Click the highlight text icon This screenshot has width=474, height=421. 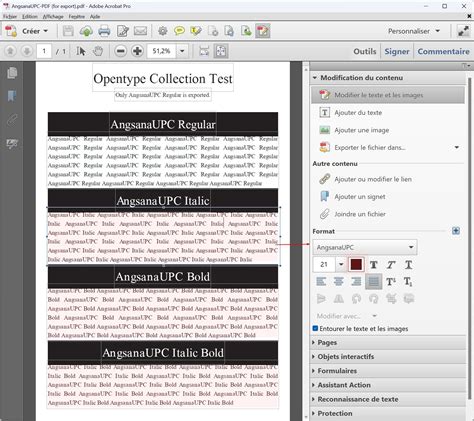pyautogui.click(x=196, y=31)
